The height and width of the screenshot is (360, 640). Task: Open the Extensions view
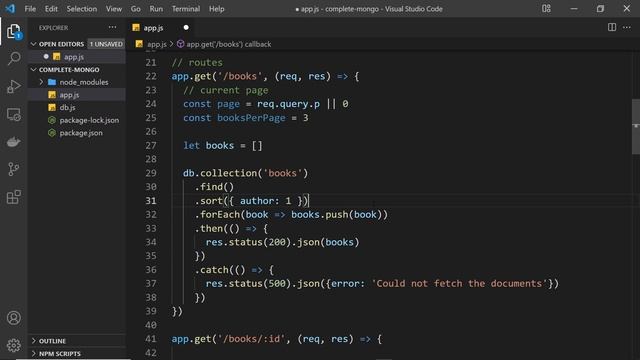tap(13, 197)
